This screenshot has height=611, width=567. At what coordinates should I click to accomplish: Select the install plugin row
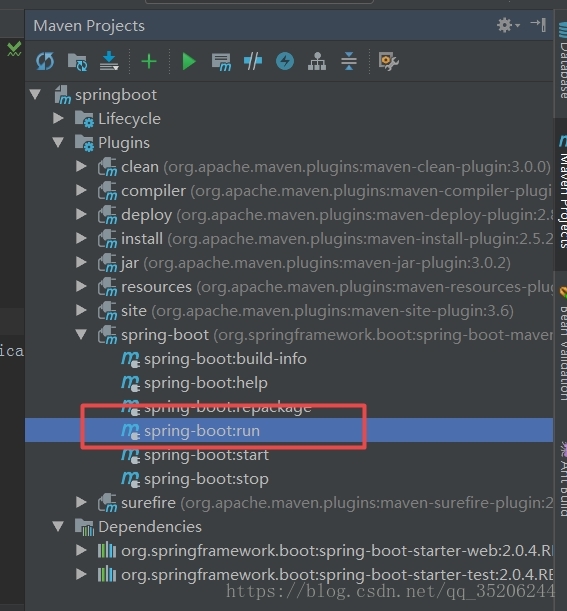(x=289, y=238)
